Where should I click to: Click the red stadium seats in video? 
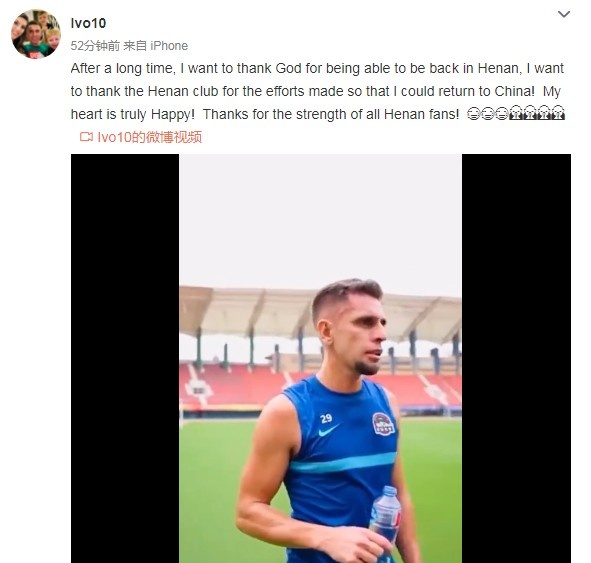click(234, 386)
